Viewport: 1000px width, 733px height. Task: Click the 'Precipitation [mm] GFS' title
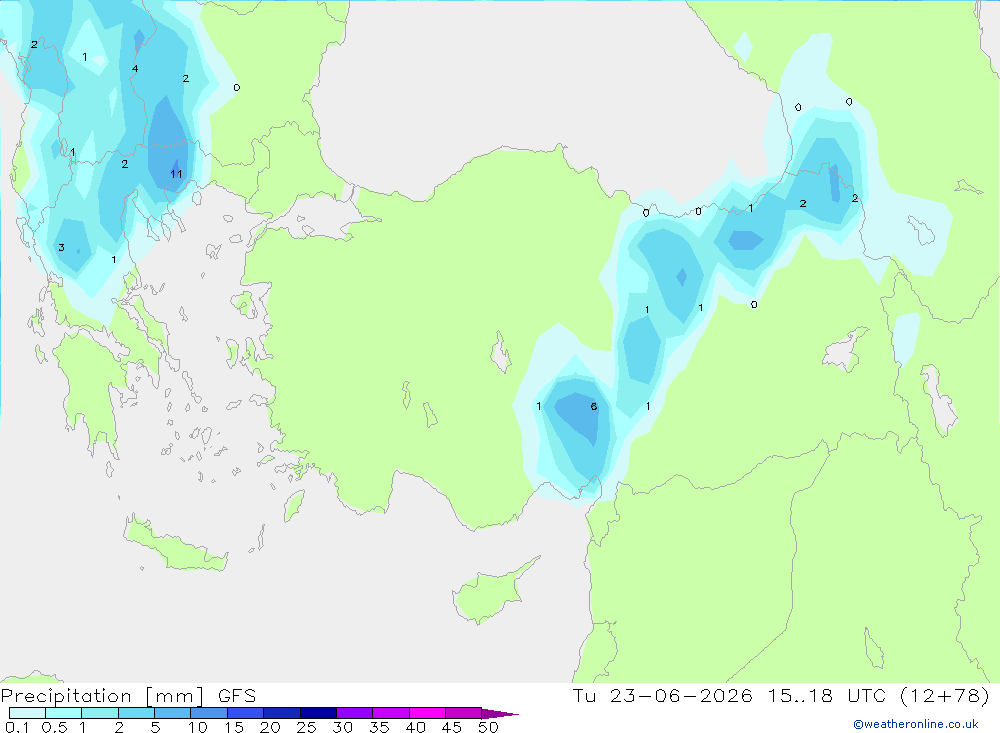coord(128,695)
